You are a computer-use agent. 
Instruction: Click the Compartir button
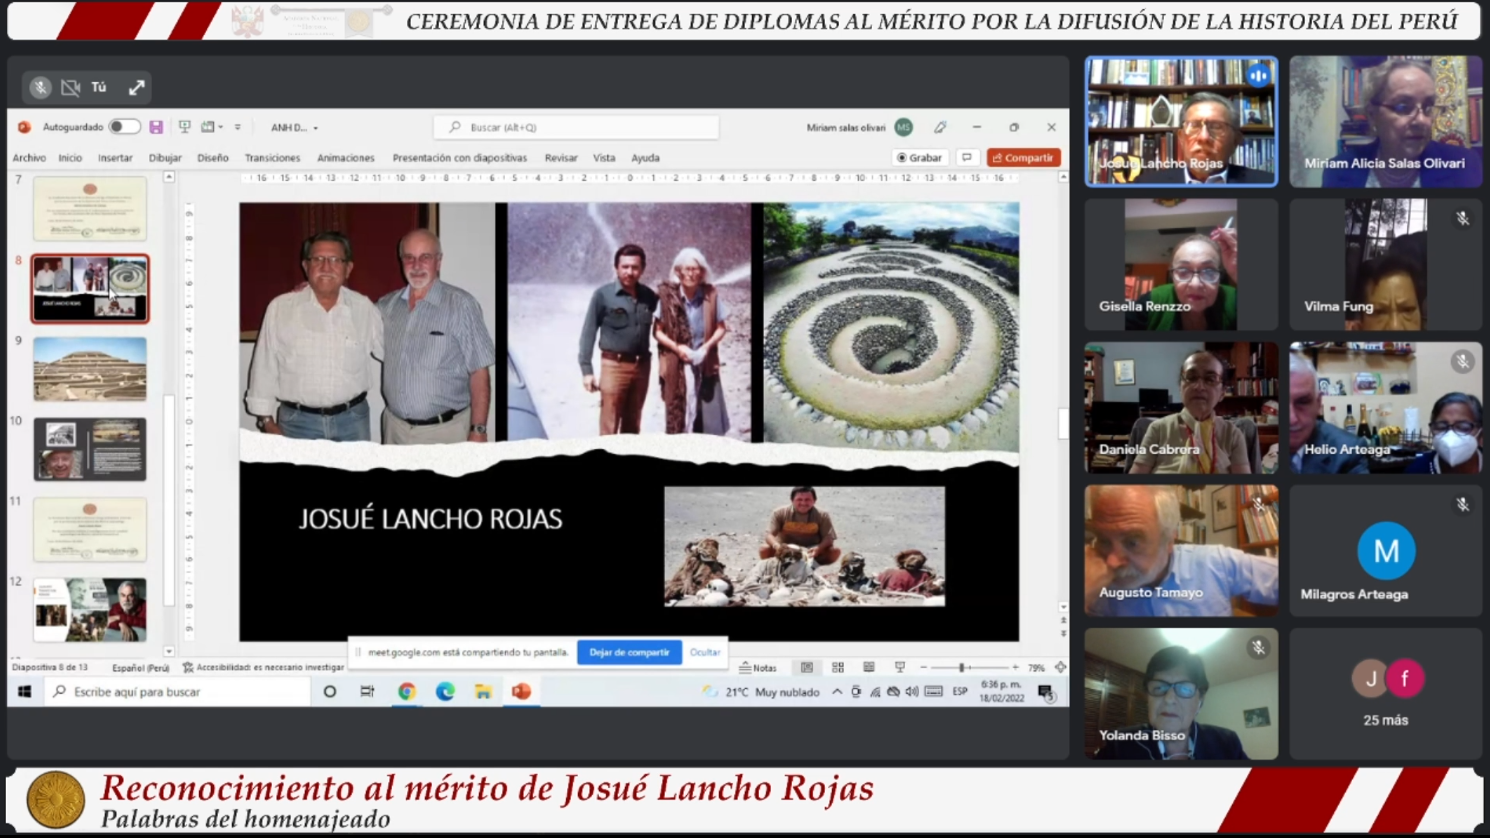1023,158
